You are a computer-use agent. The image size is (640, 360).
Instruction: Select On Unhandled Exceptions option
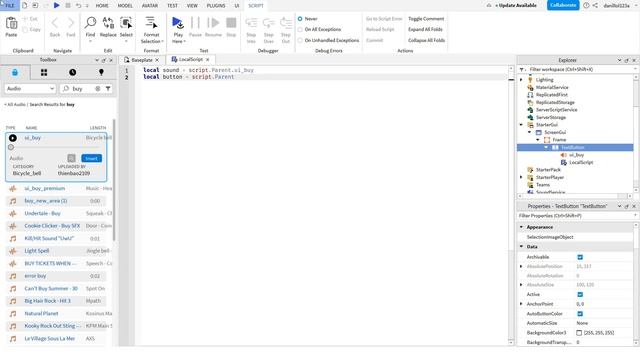[x=300, y=40]
